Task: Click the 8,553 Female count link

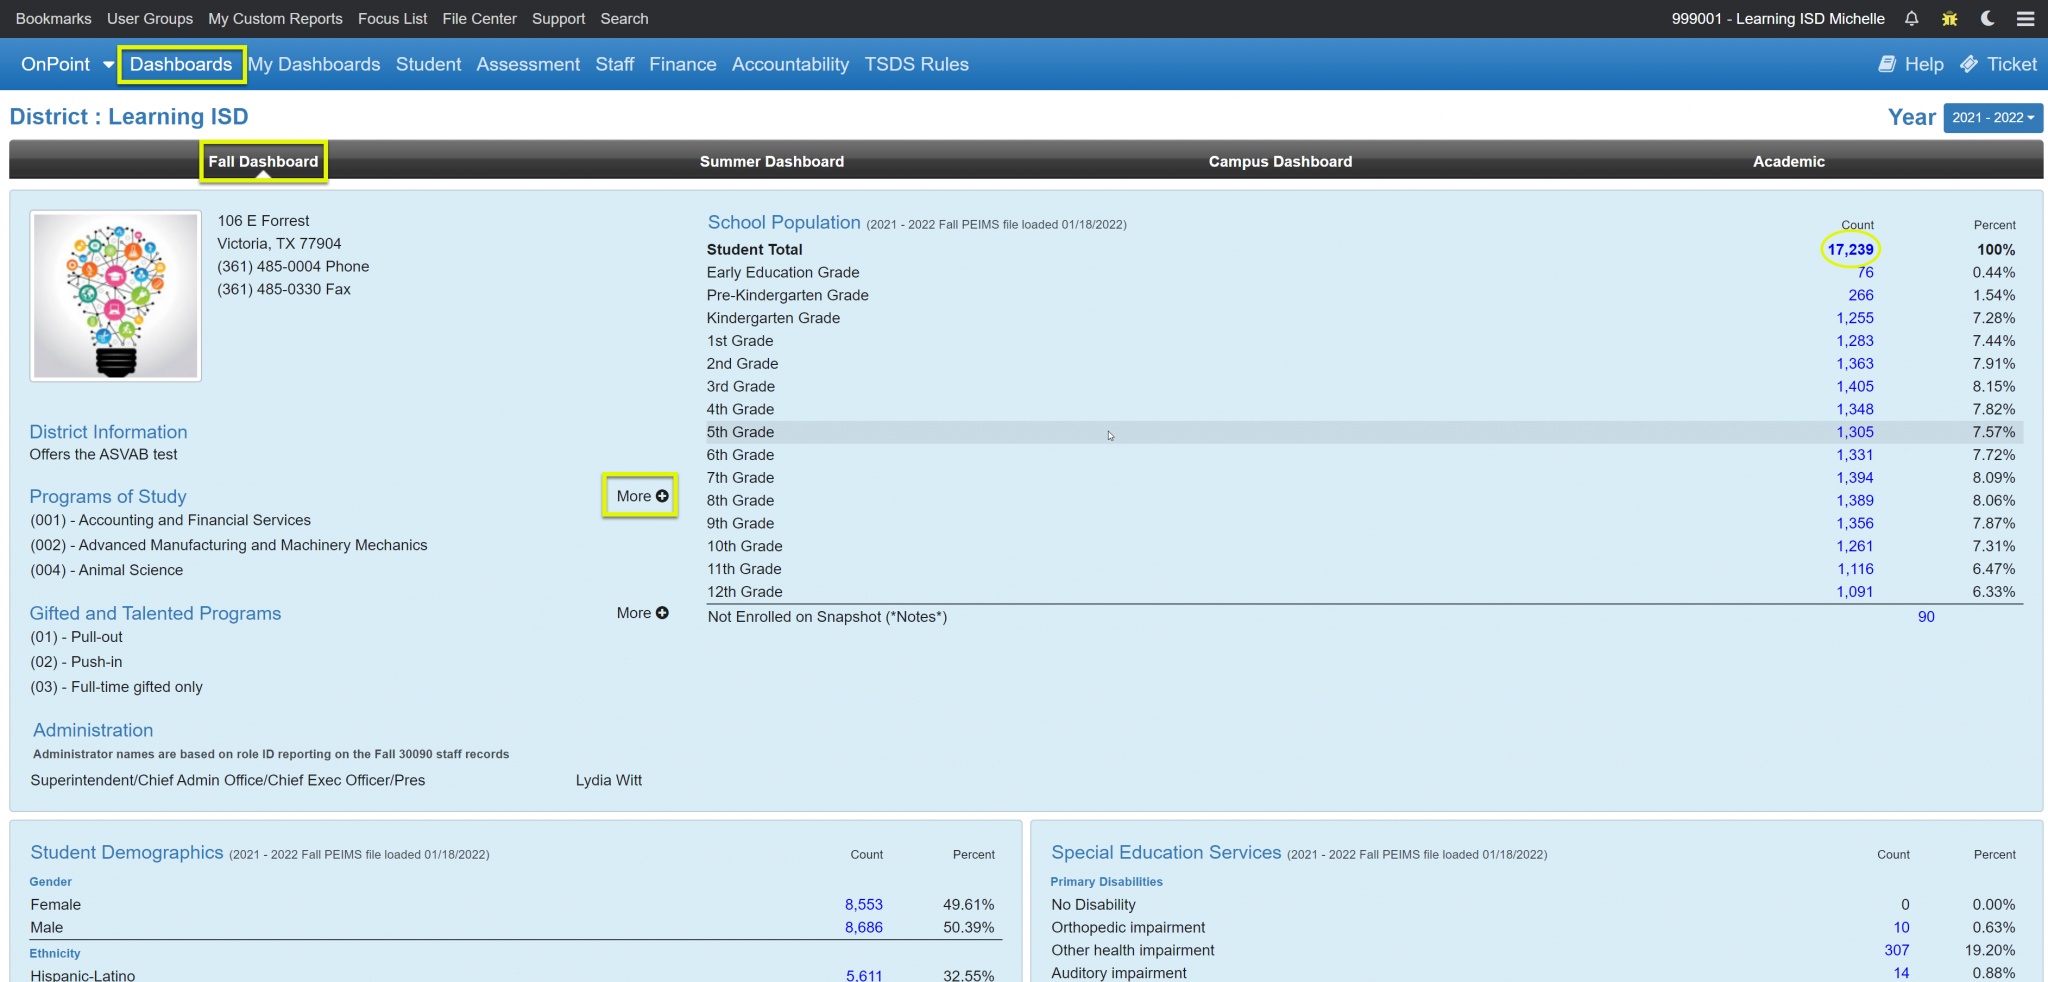Action: pos(864,903)
